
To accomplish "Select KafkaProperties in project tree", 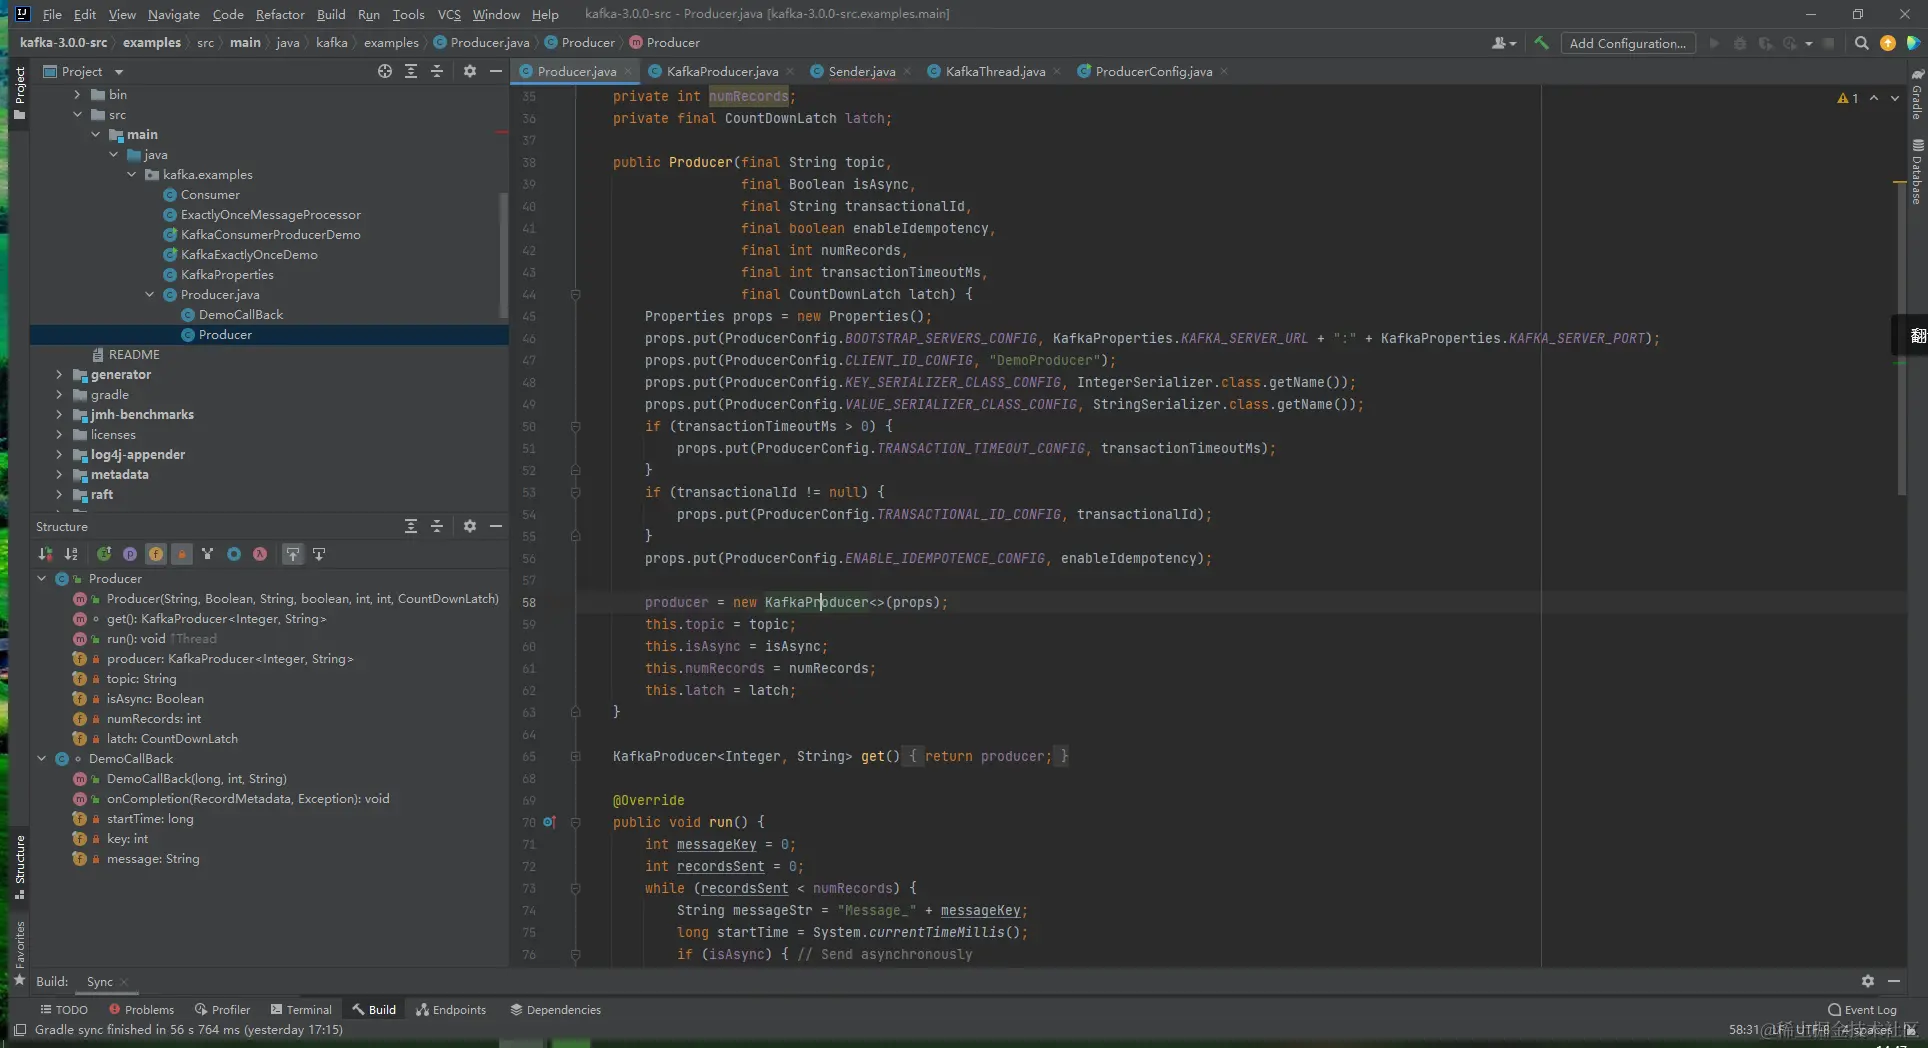I will point(227,275).
